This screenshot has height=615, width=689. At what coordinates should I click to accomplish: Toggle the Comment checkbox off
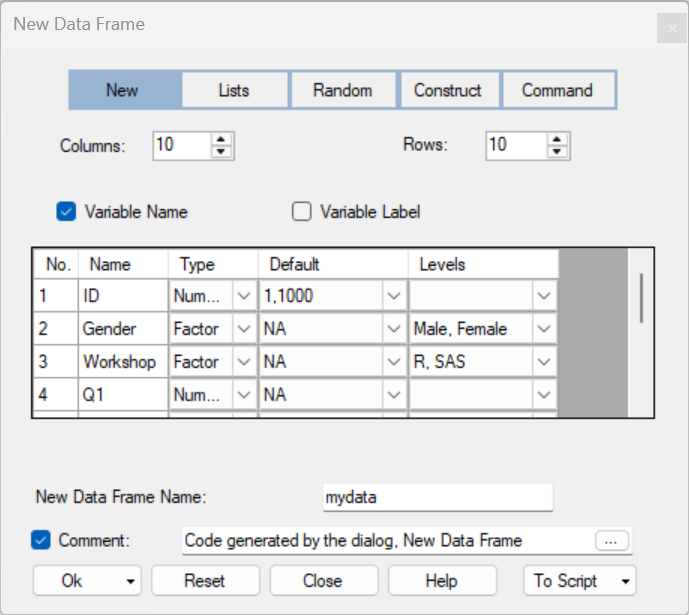pos(42,541)
